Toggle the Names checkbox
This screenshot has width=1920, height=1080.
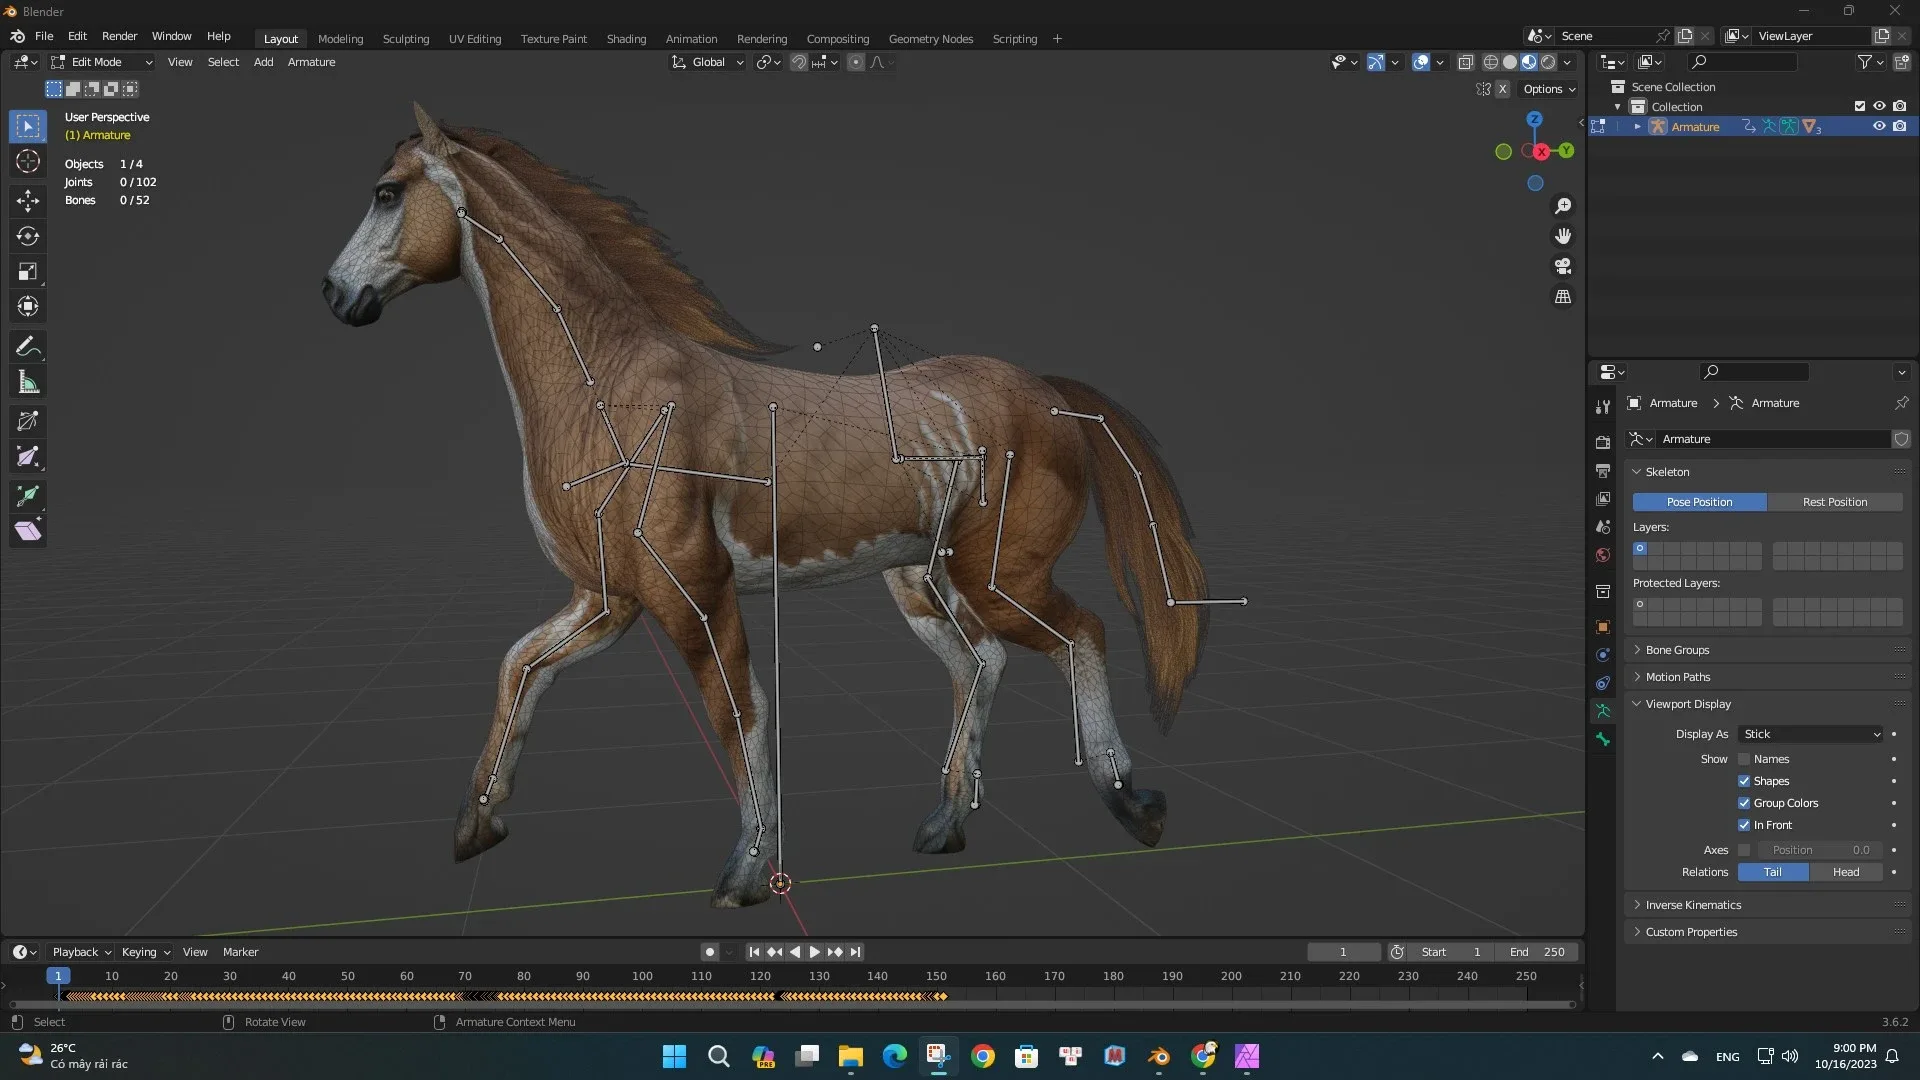(1744, 759)
